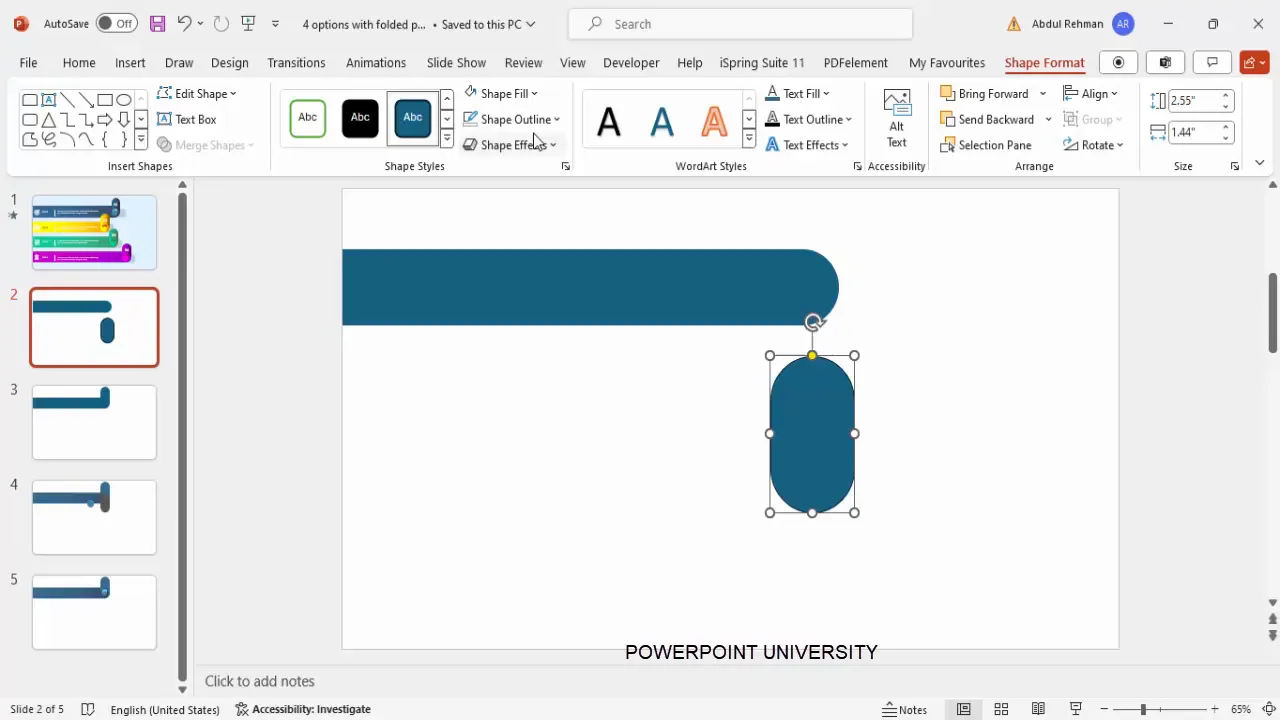The height and width of the screenshot is (720, 1280).
Task: Click into the Search box
Action: click(740, 24)
